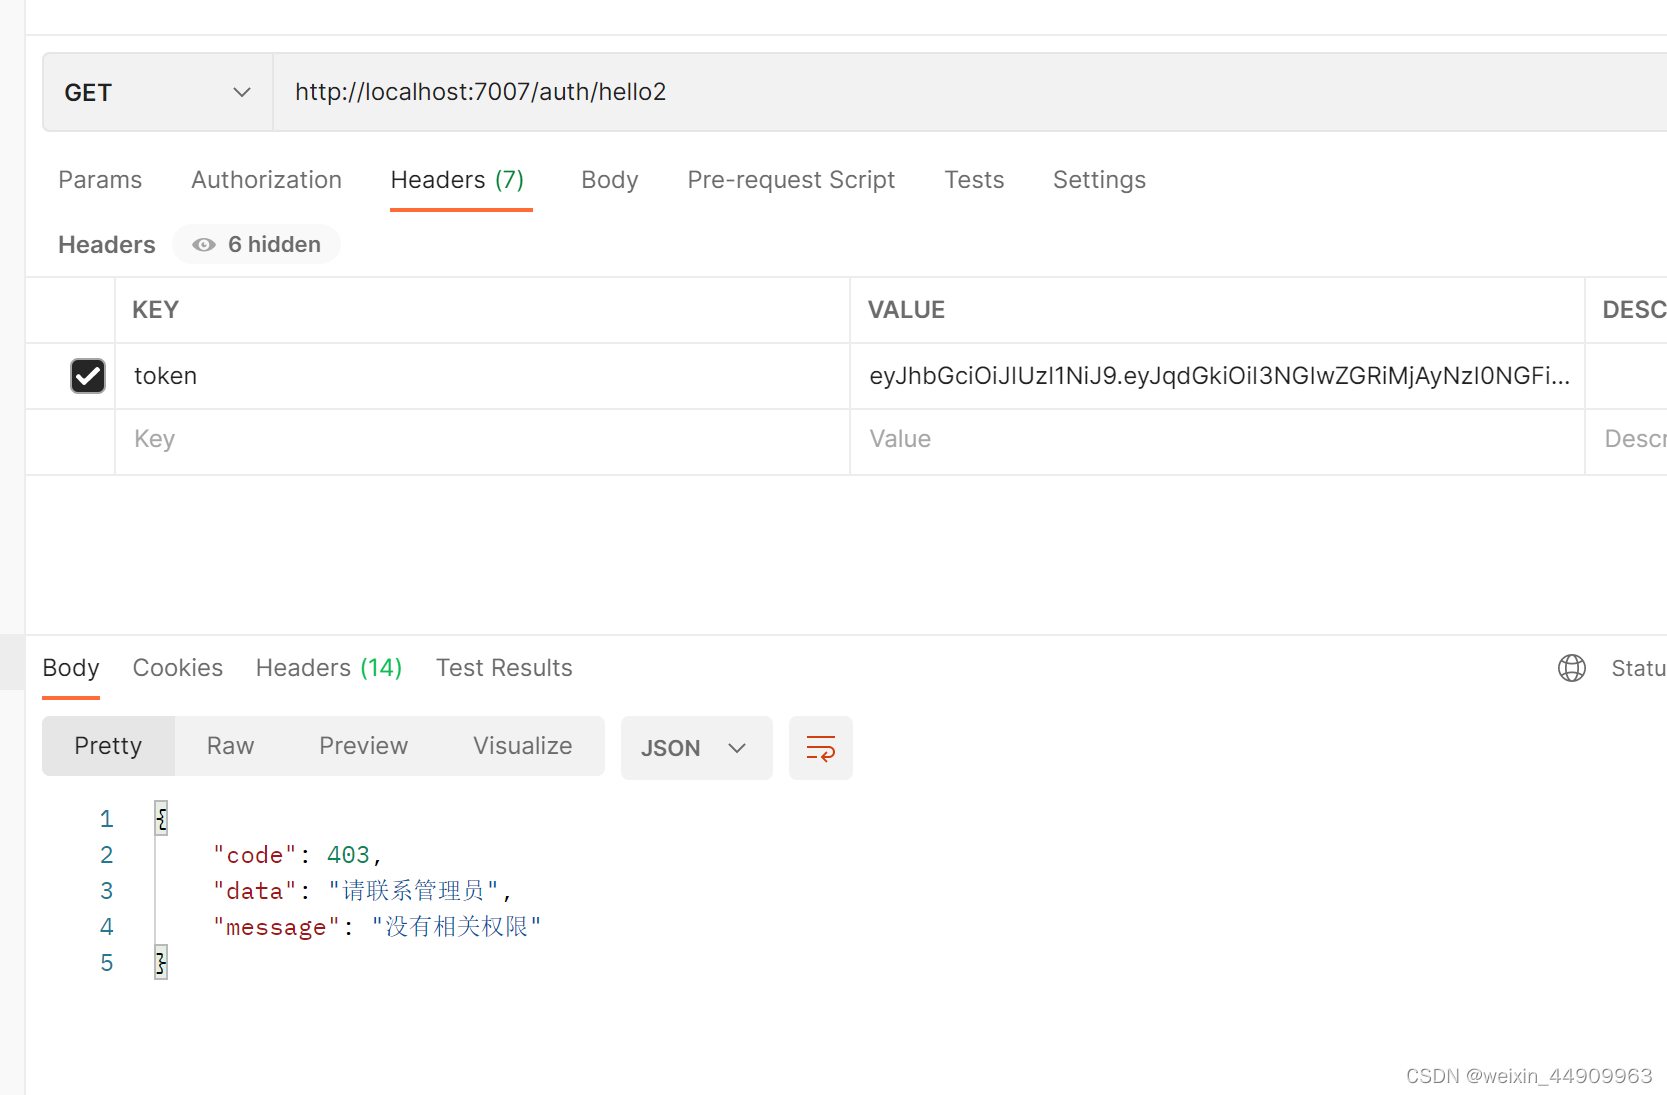Click the globe network icon
Screen dimensions: 1667x1095
1572,668
